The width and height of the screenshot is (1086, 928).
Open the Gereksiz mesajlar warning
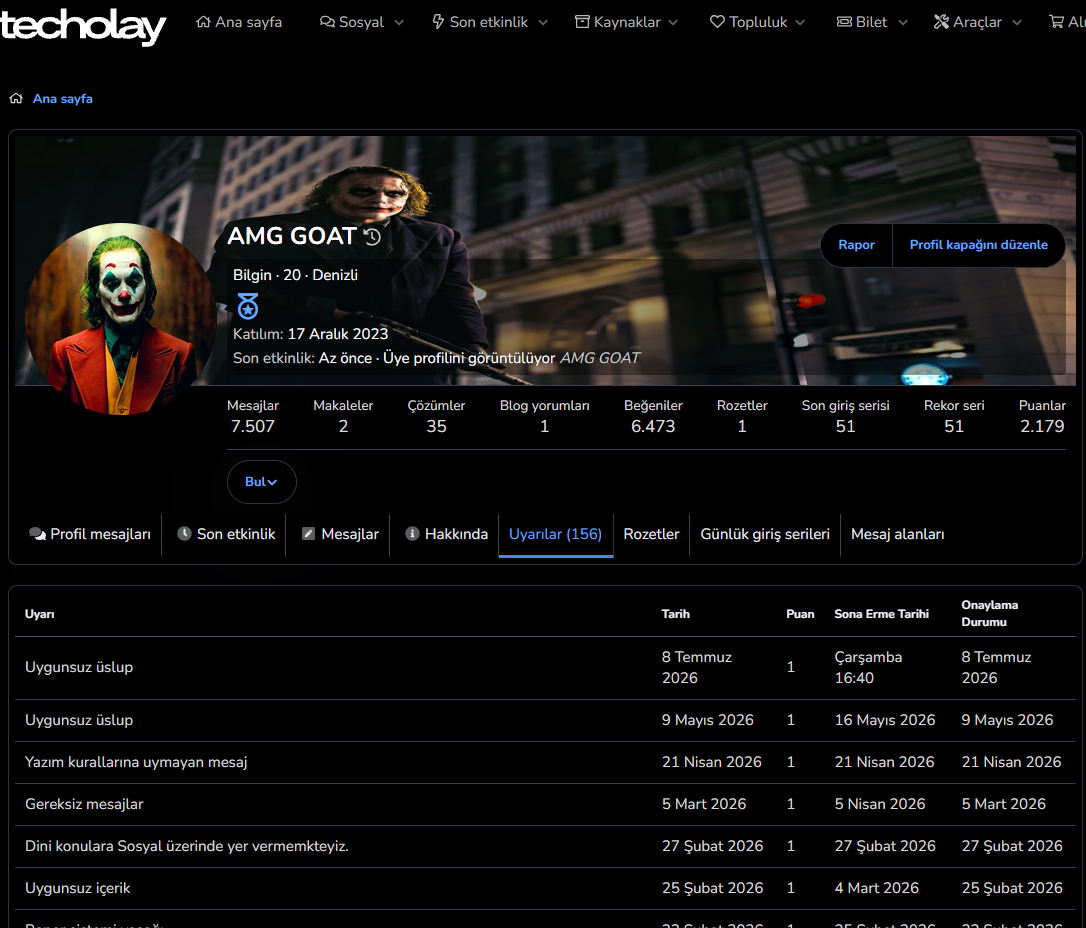coord(84,804)
